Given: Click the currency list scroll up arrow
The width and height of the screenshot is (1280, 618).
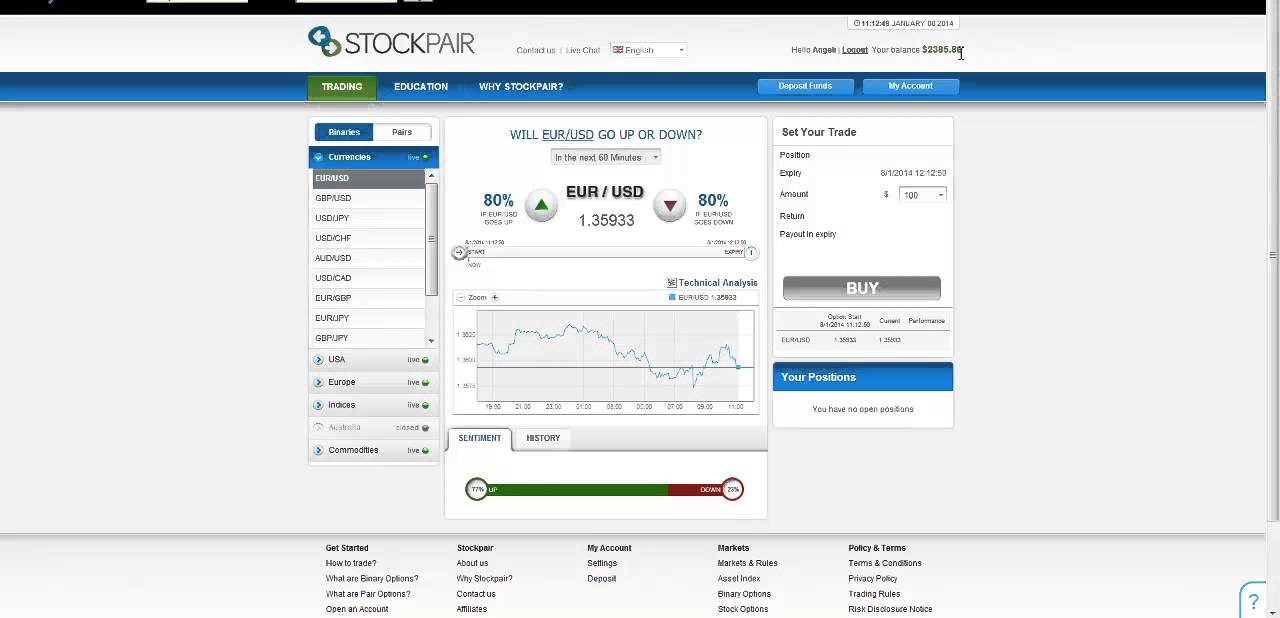Looking at the screenshot, I should tap(432, 176).
